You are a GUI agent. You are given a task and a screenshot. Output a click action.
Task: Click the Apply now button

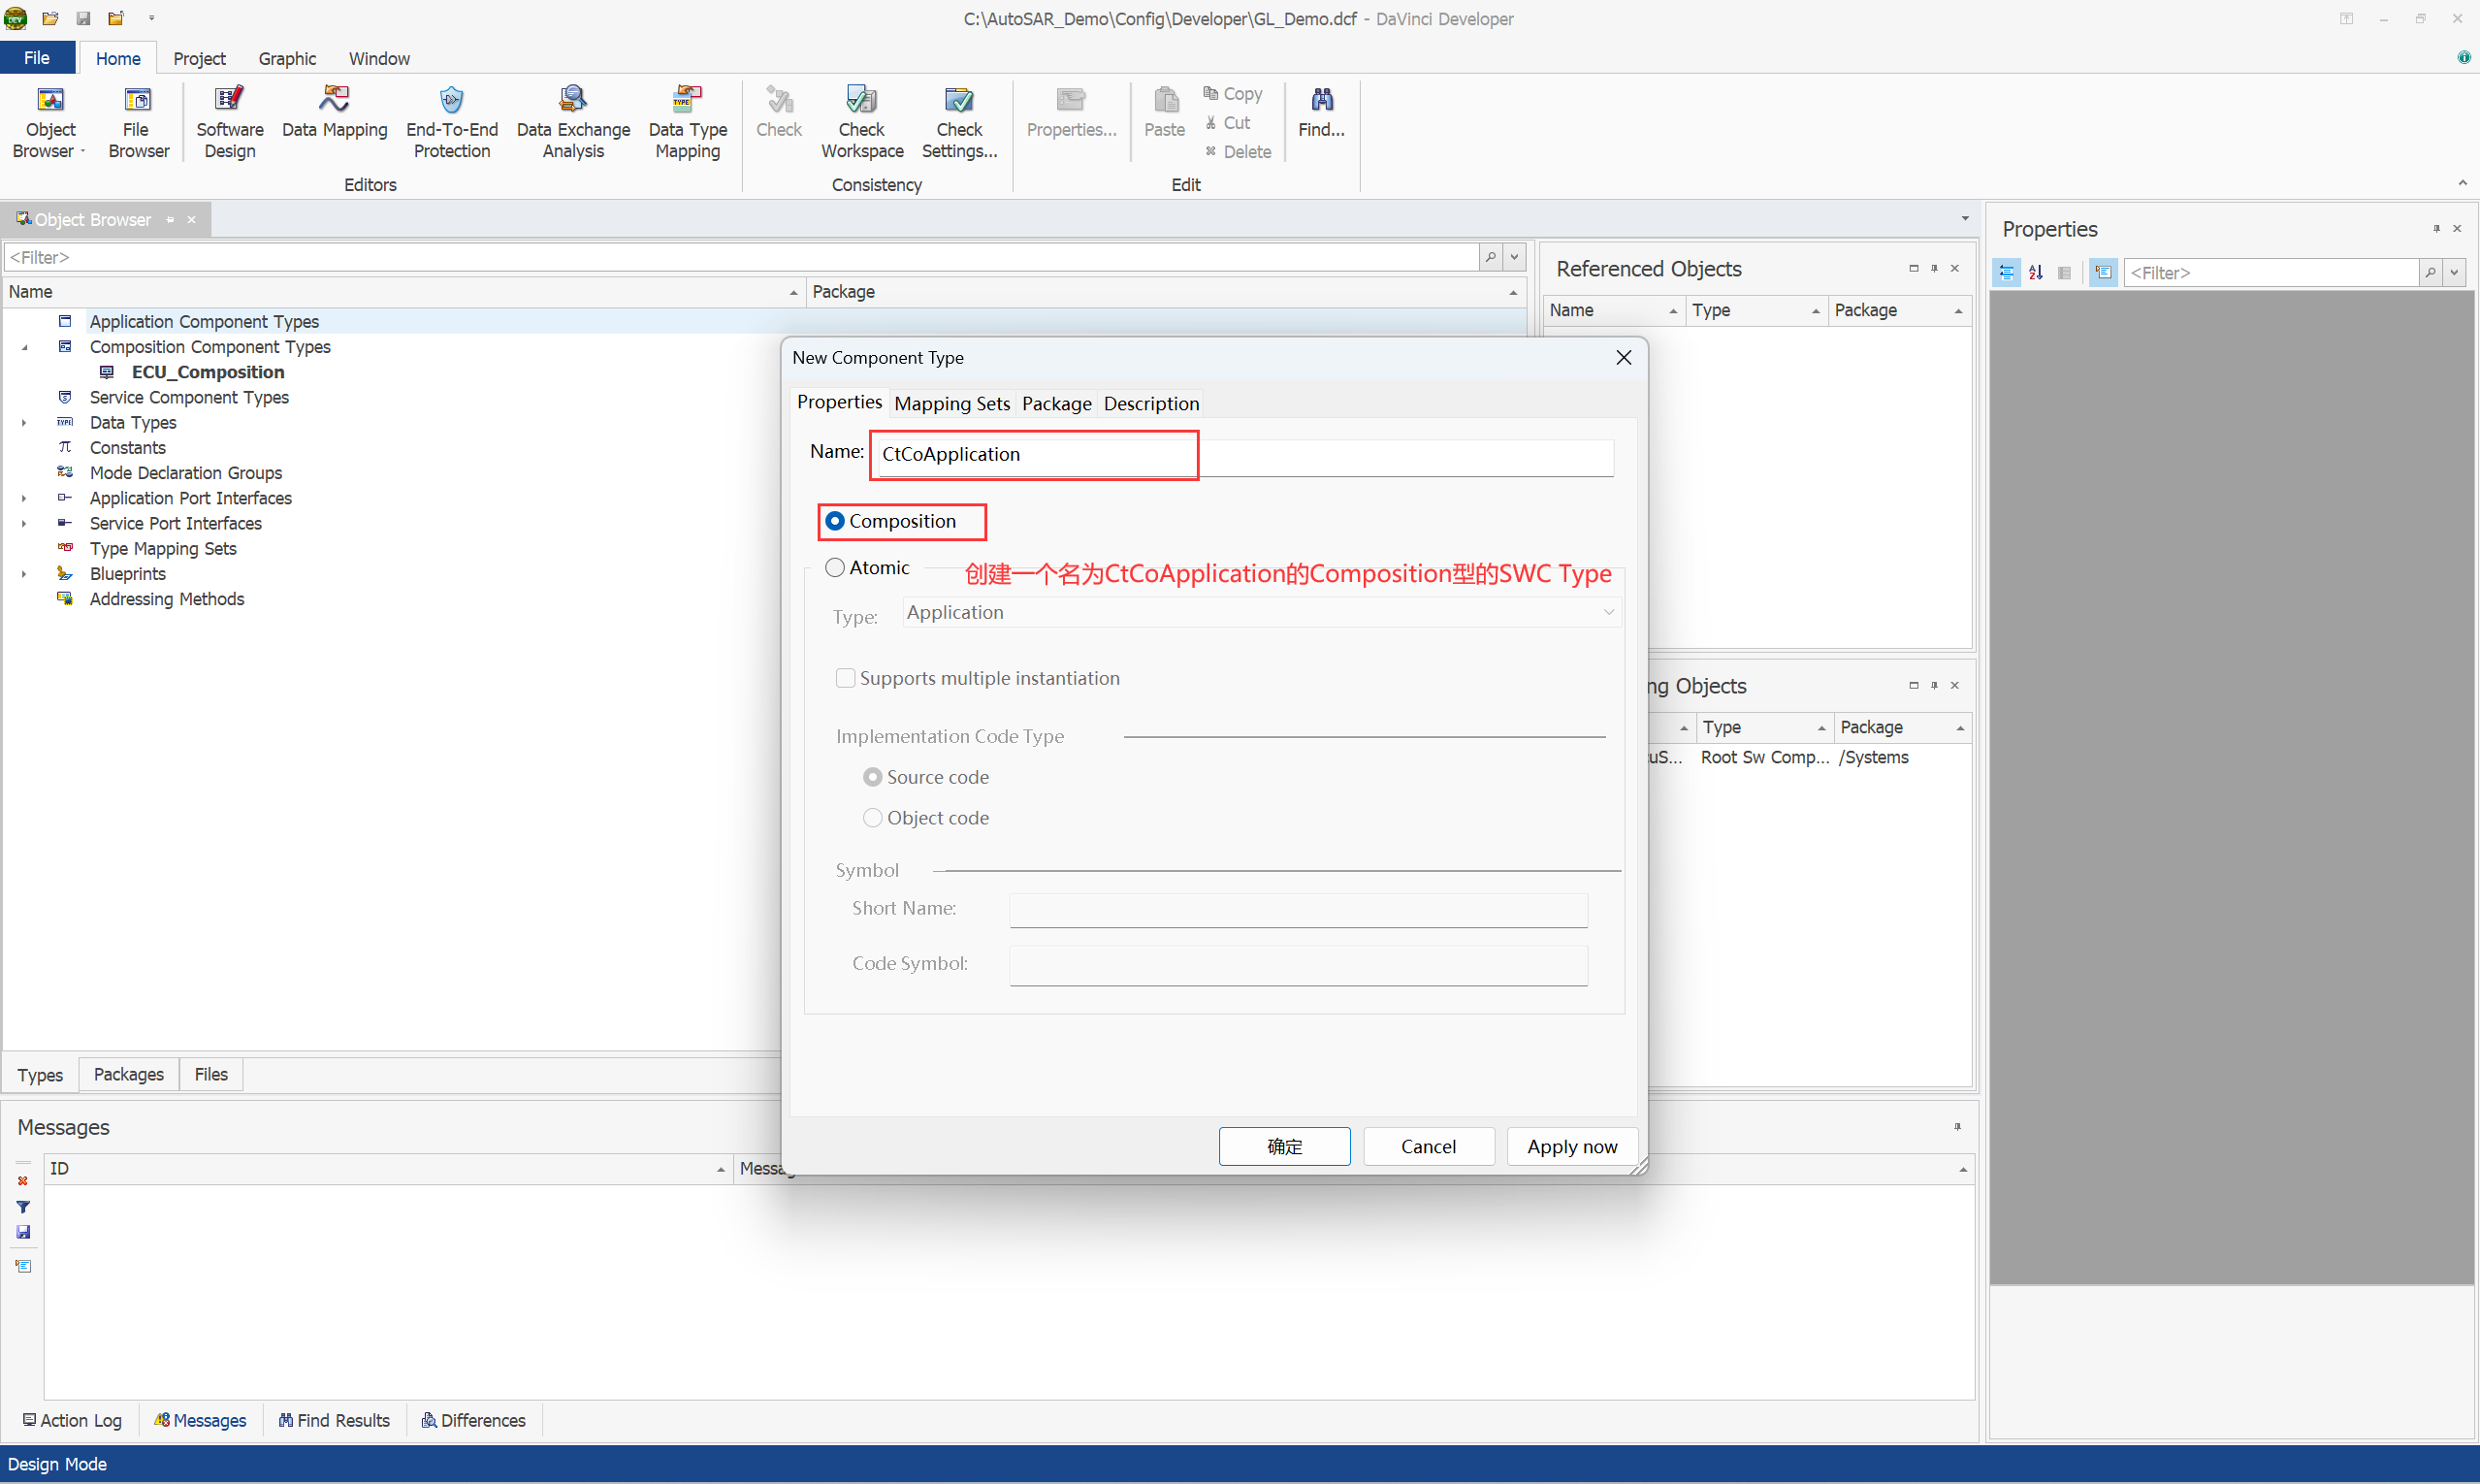pyautogui.click(x=1571, y=1146)
